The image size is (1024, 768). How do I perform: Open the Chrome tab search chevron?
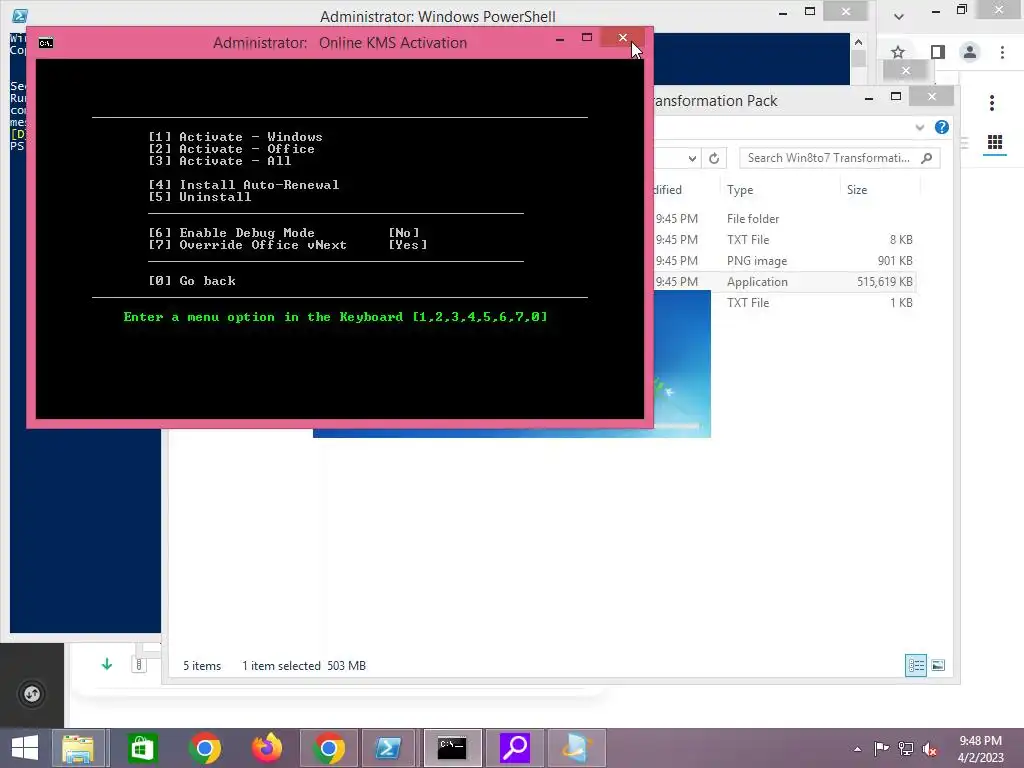point(899,16)
